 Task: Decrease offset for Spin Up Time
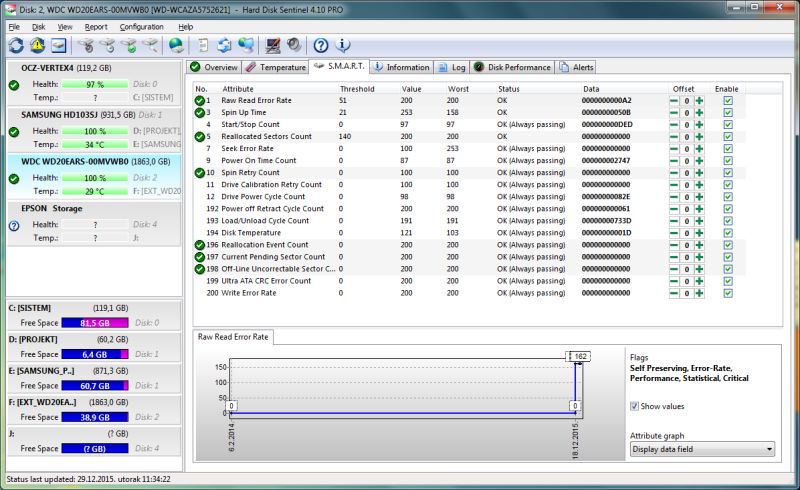674,113
